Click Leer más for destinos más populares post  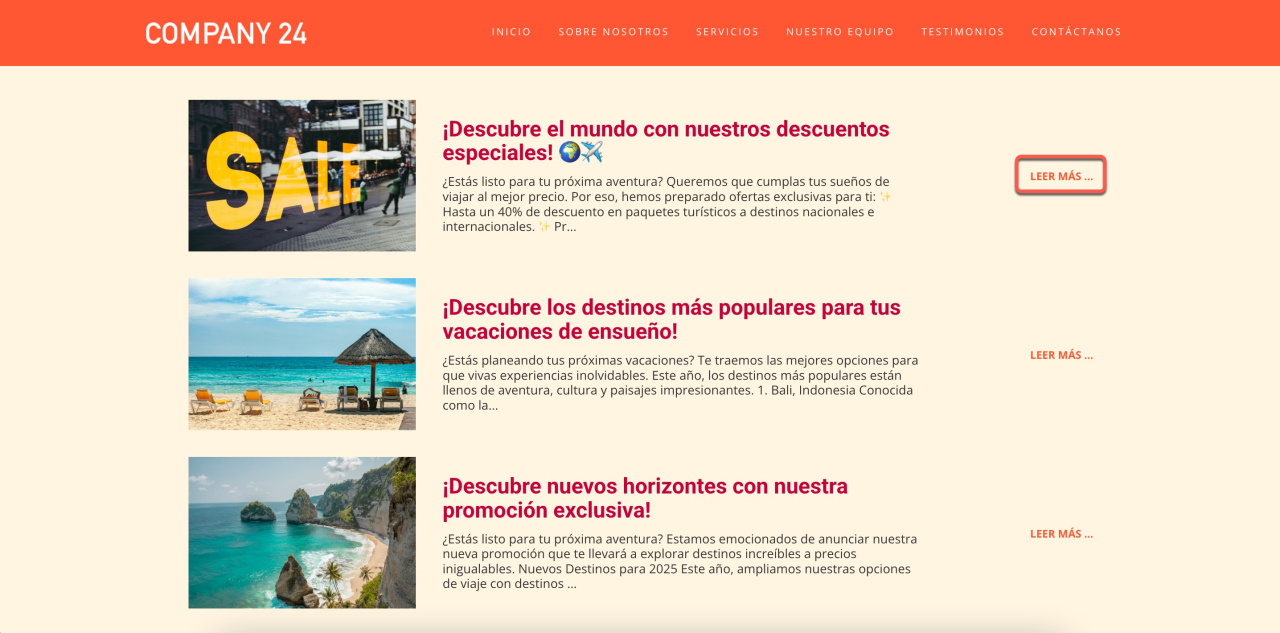click(x=1061, y=355)
